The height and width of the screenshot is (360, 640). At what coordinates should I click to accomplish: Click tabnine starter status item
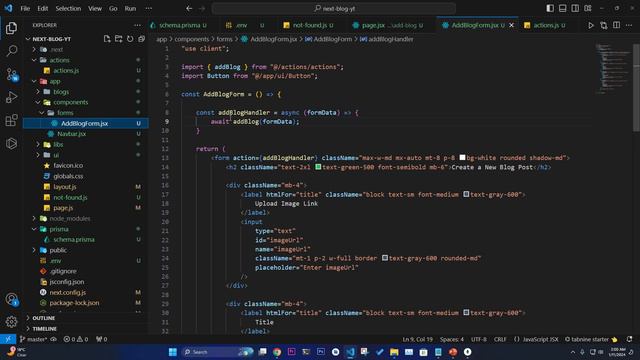coord(591,339)
